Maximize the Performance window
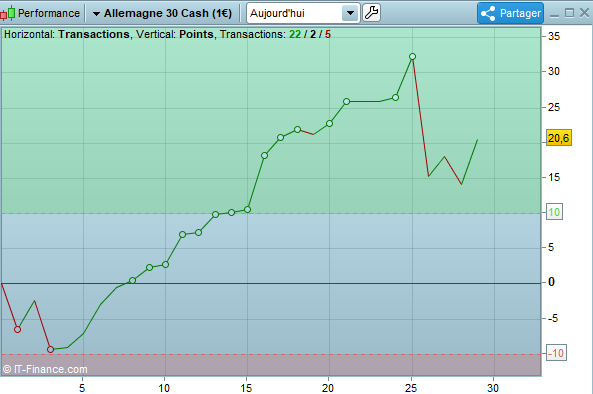This screenshot has height=394, width=593. (569, 13)
